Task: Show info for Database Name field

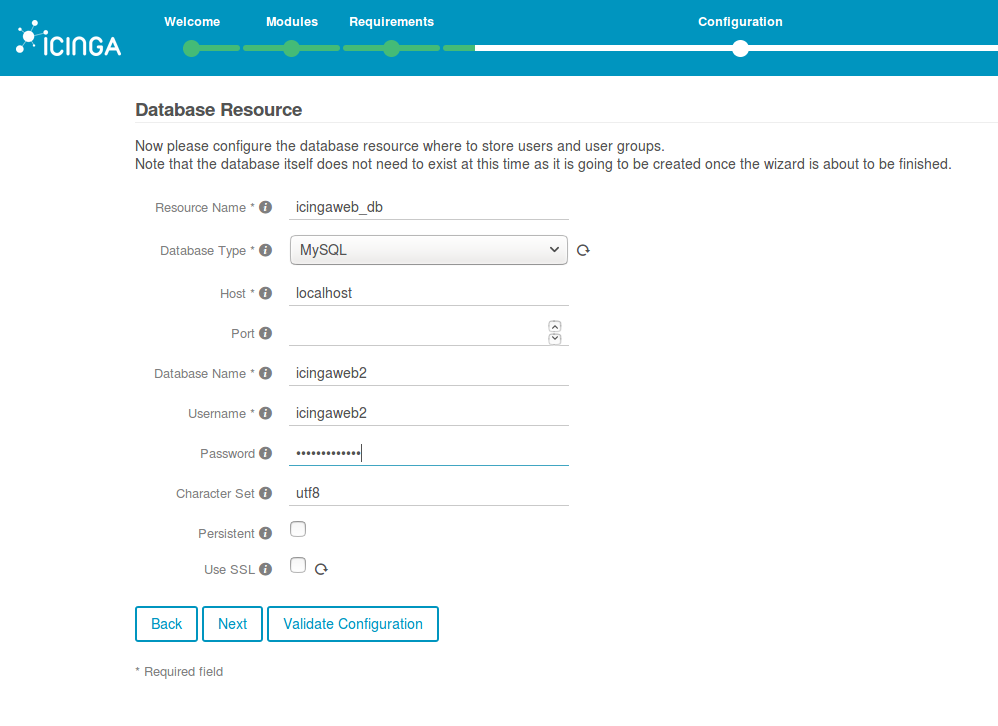Action: click(265, 373)
